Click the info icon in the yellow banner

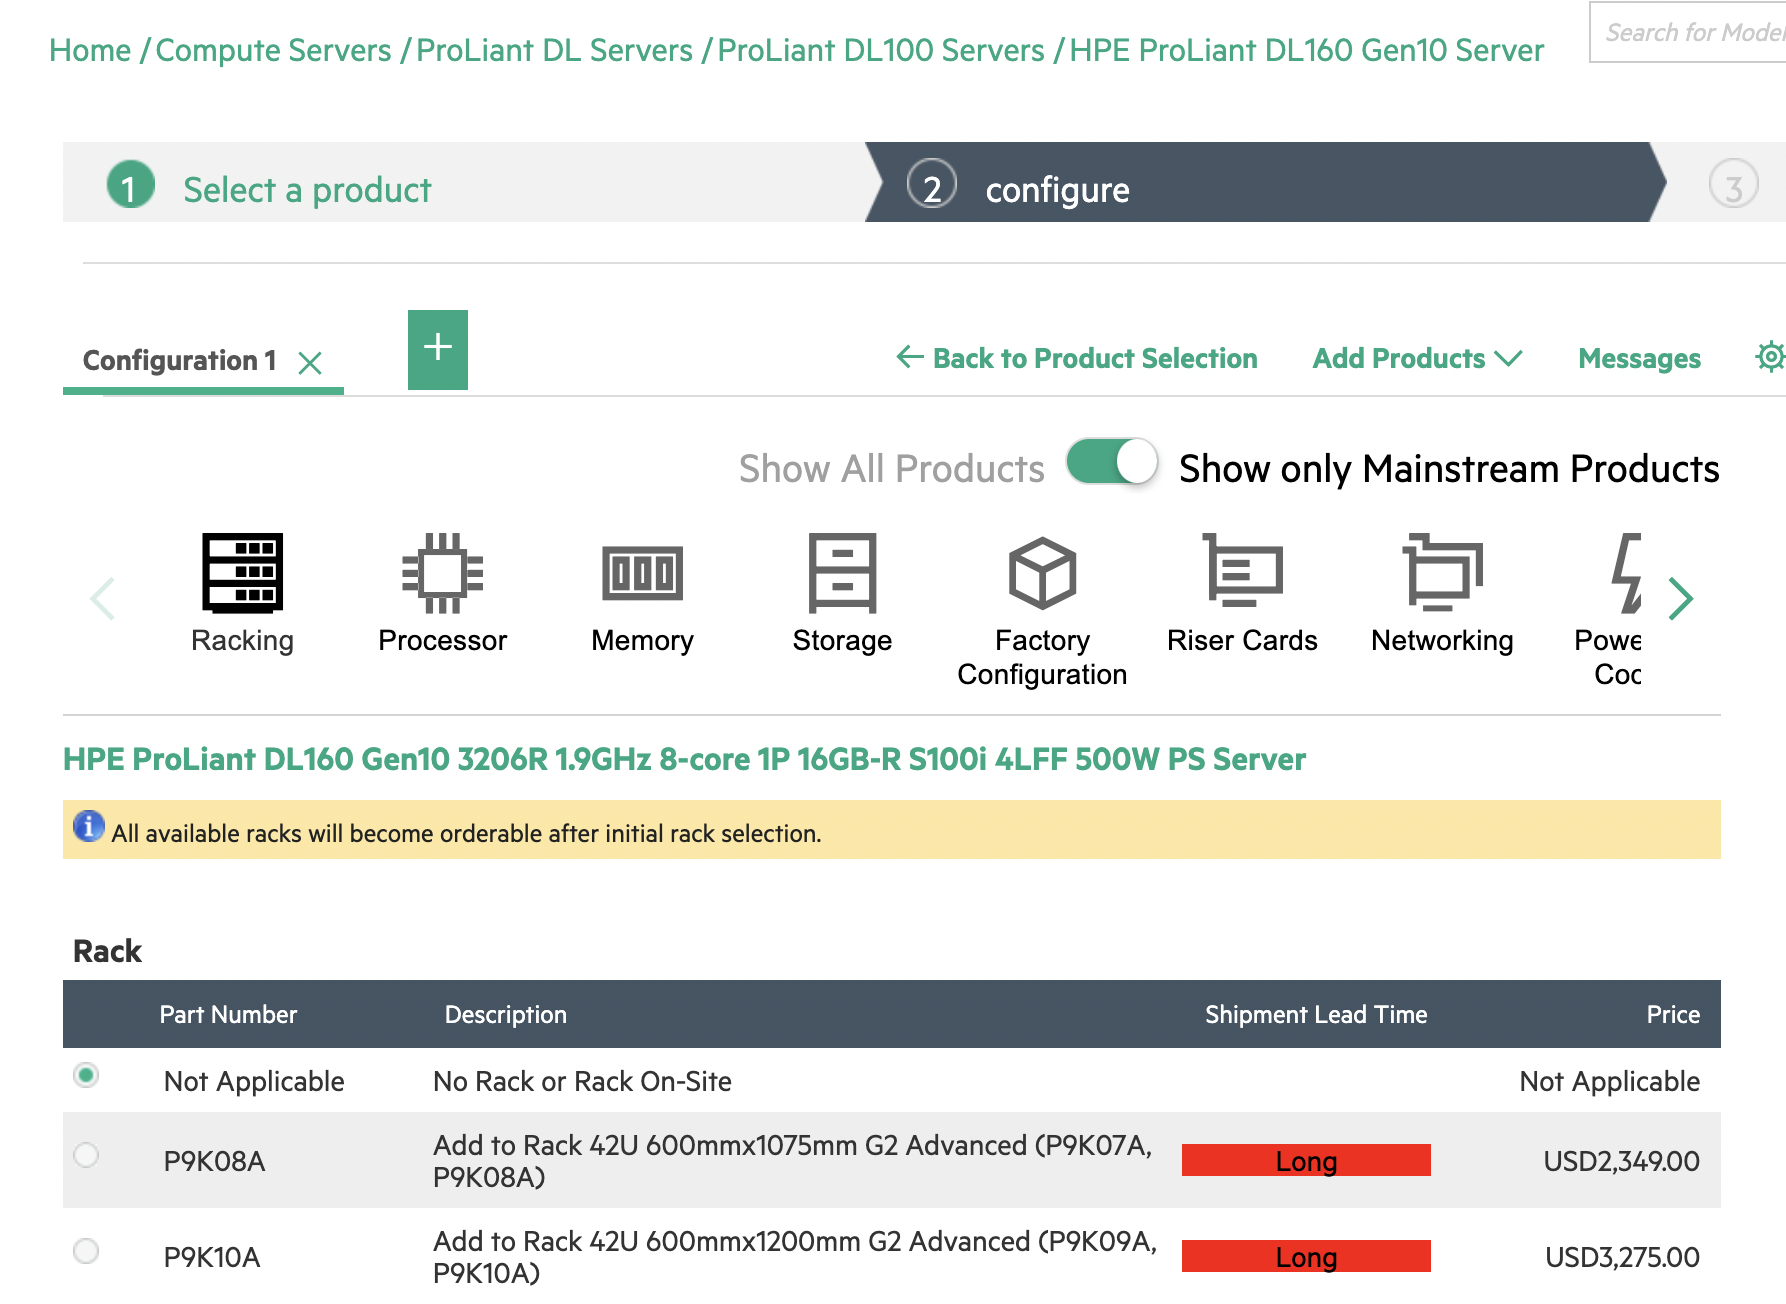pyautogui.click(x=89, y=826)
